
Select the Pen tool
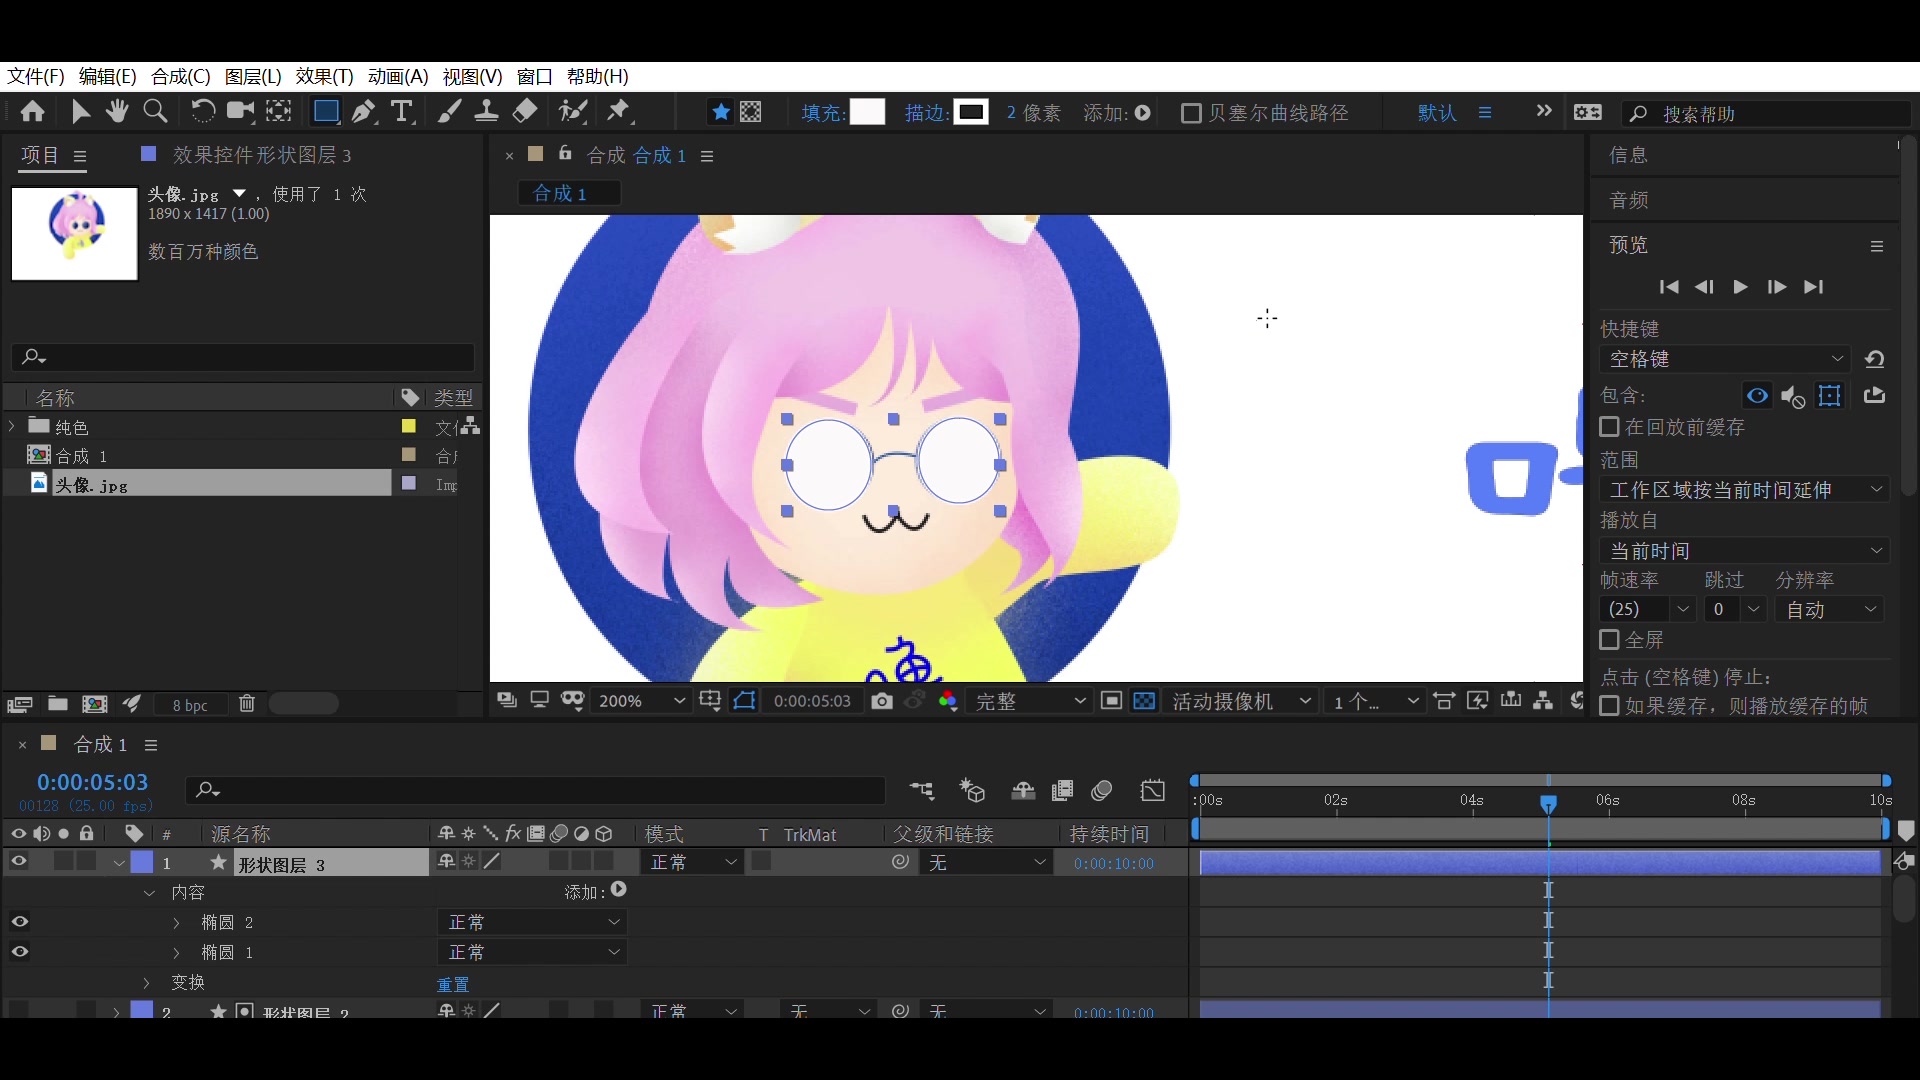pyautogui.click(x=364, y=112)
